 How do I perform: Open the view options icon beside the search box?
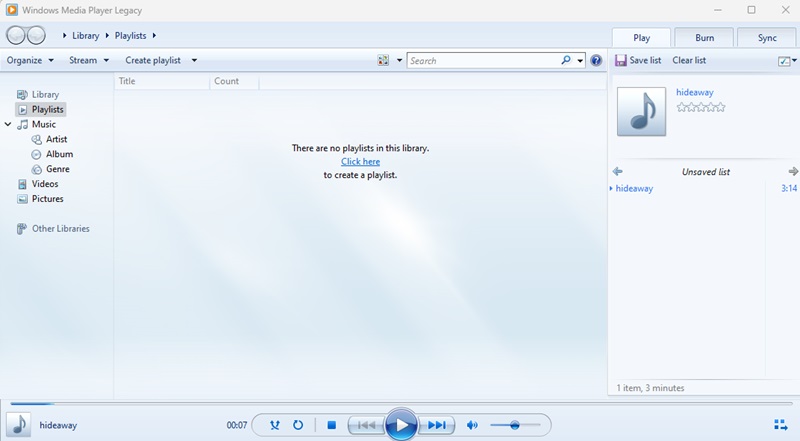pos(383,60)
